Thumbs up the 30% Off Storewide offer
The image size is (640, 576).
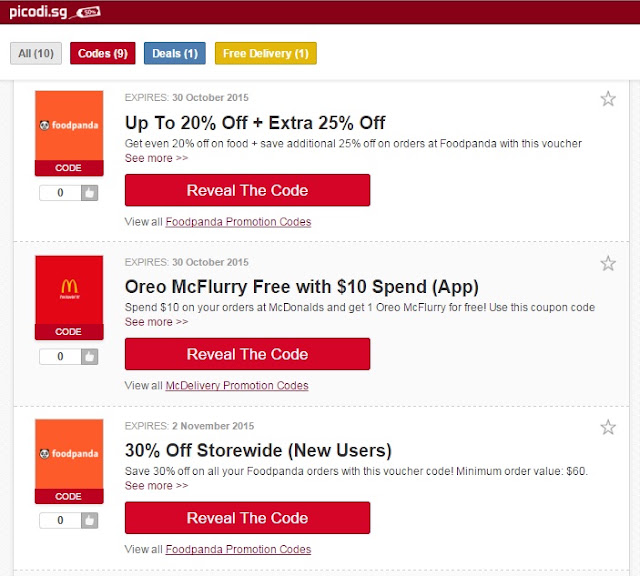(x=89, y=520)
